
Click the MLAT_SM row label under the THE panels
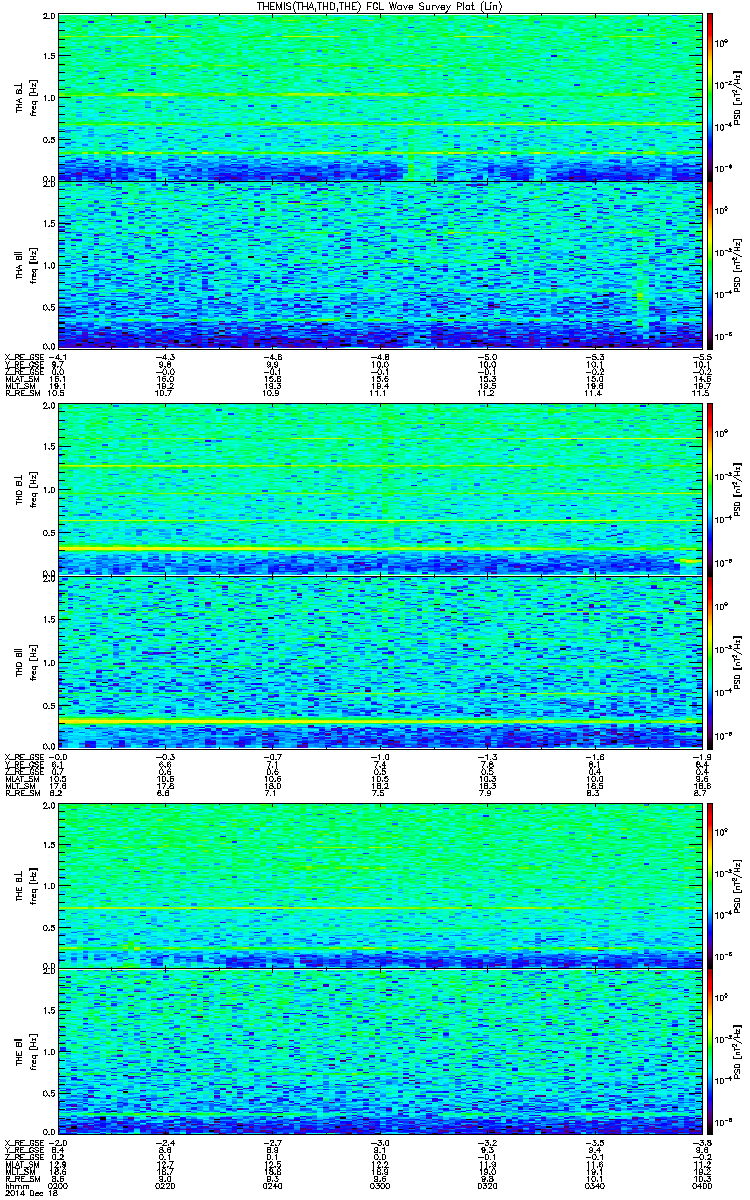(x=20, y=1166)
